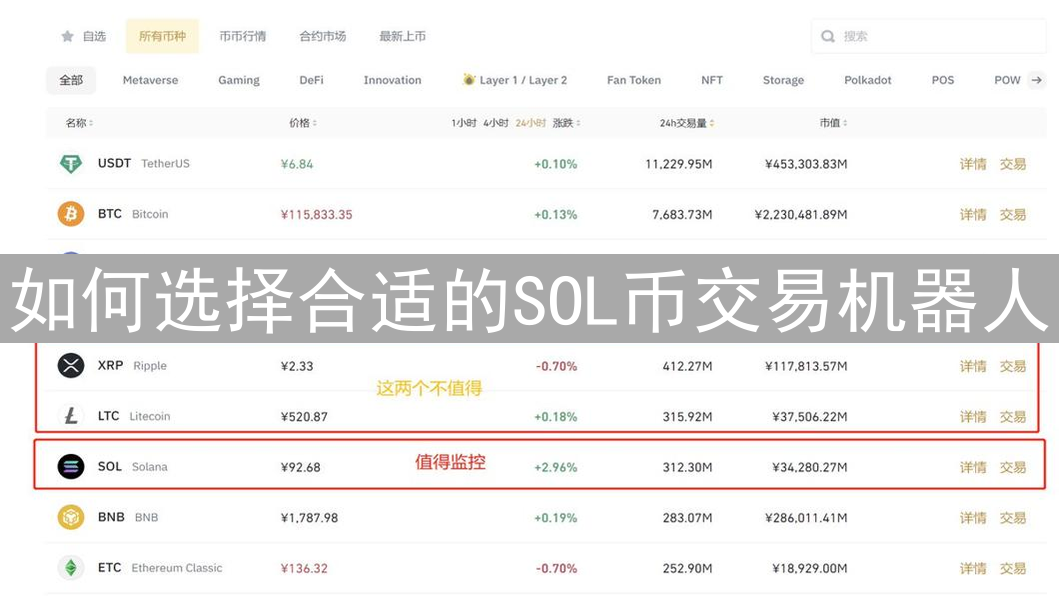Open 交易 for BNB row
This screenshot has width=1059, height=596.
1013,518
